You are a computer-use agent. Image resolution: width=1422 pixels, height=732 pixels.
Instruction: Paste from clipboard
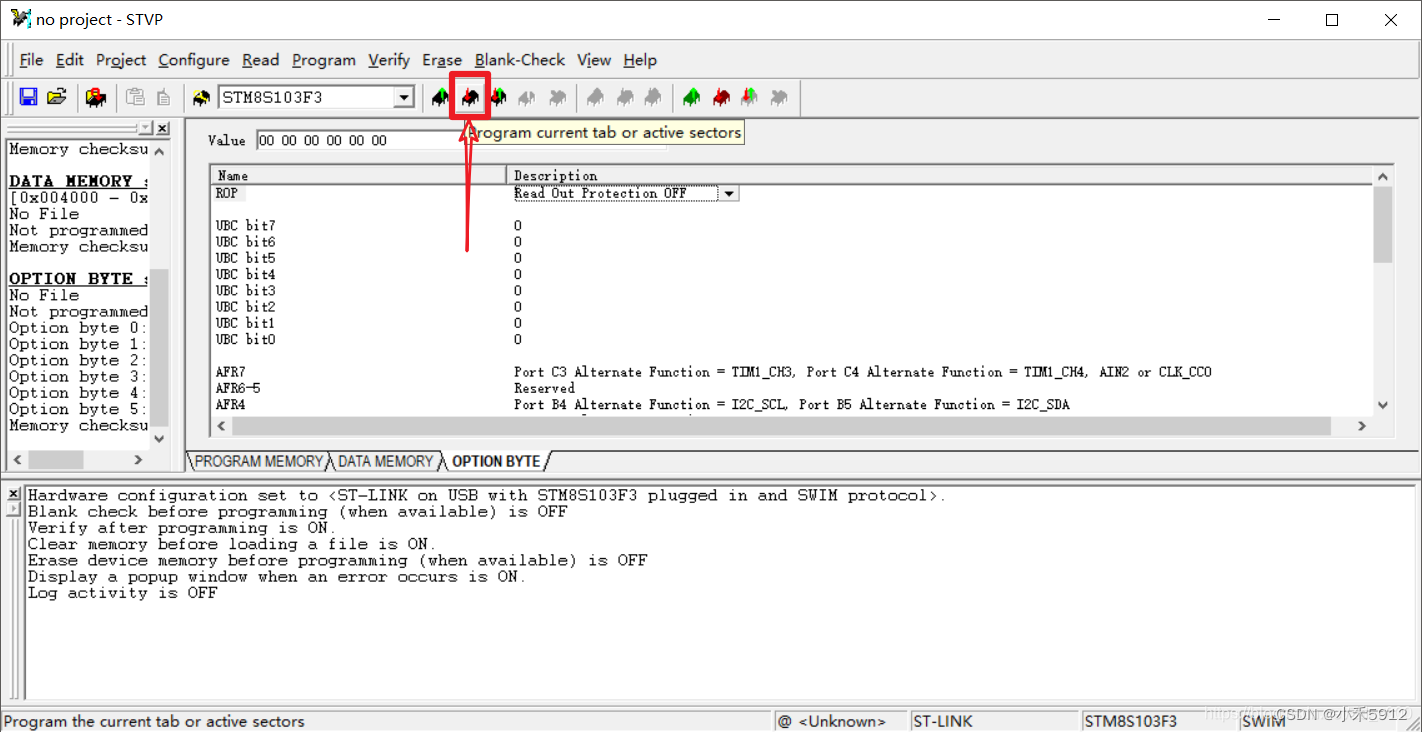135,96
